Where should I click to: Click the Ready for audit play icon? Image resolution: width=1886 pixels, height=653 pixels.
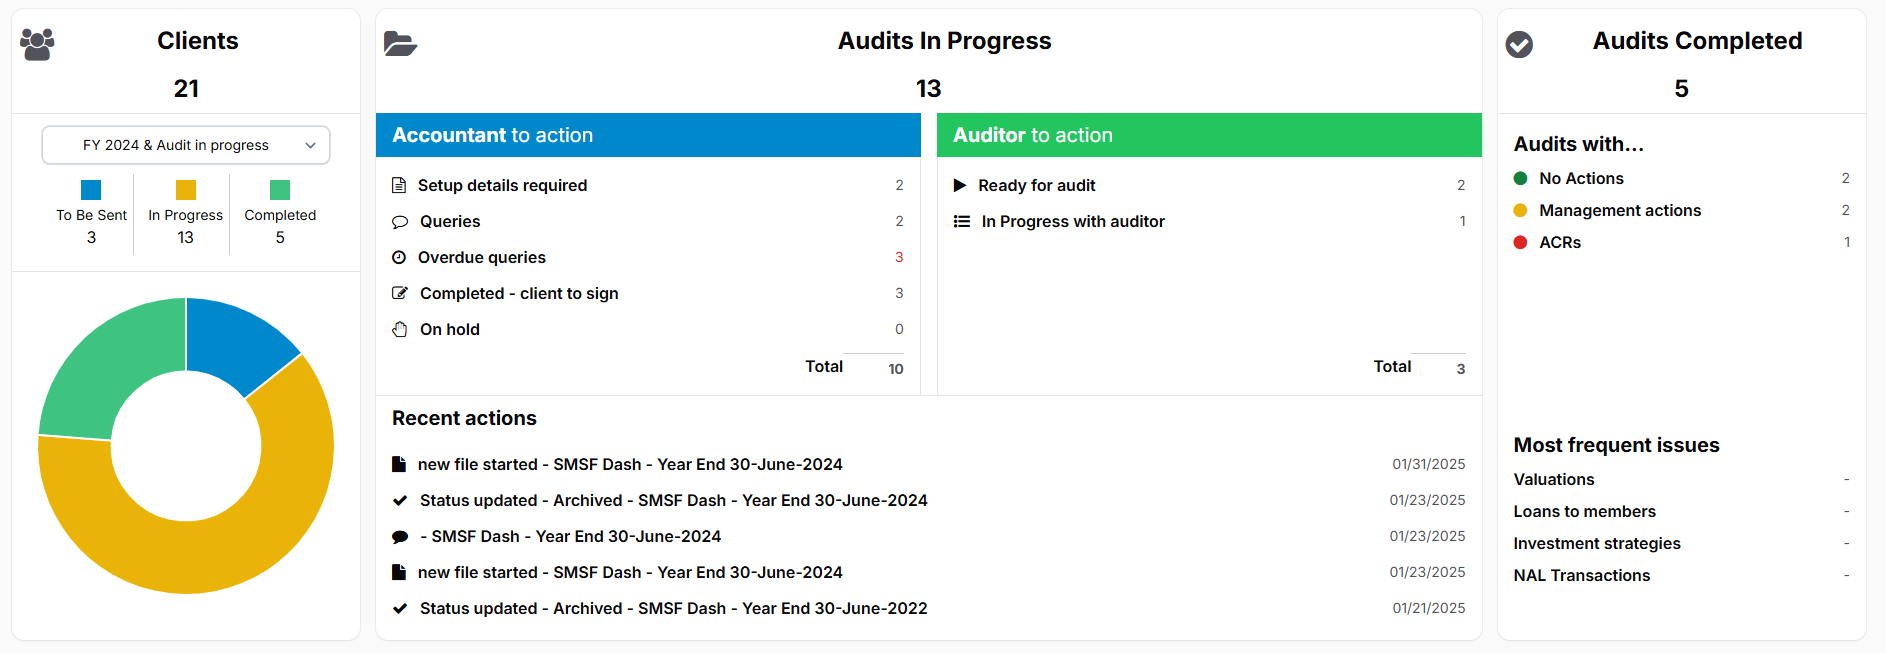coord(960,185)
